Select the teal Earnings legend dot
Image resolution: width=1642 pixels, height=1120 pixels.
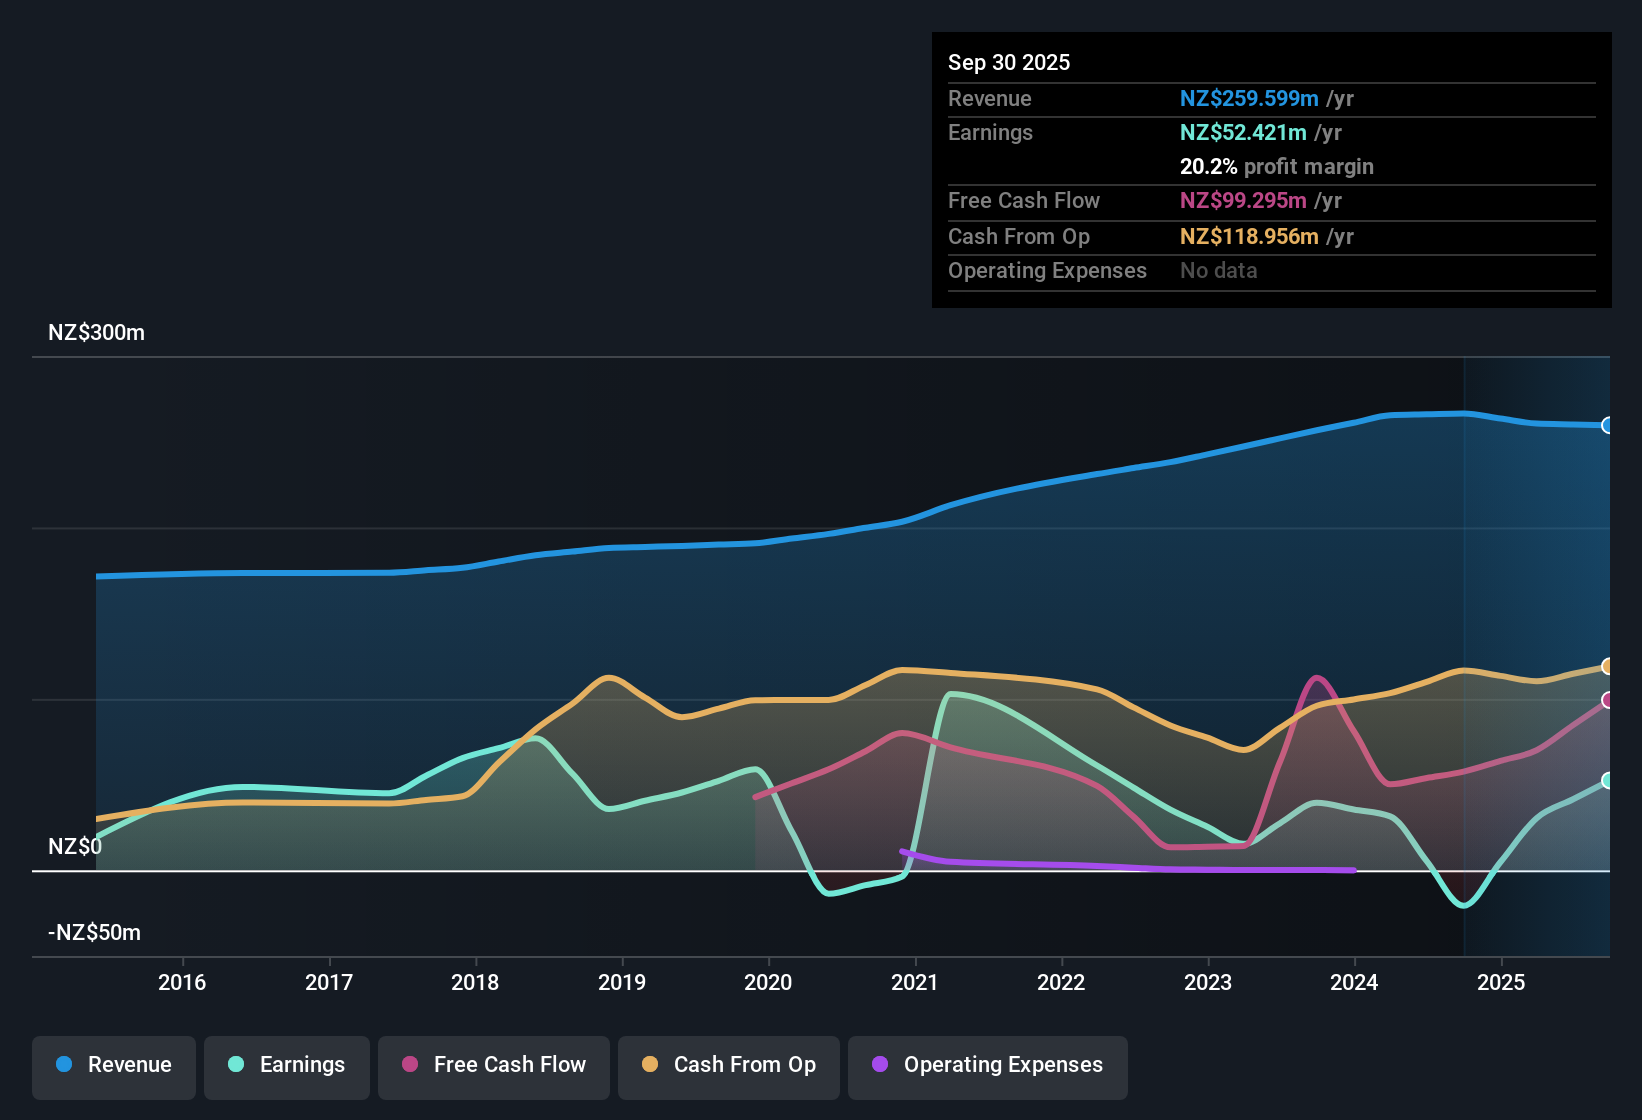pyautogui.click(x=235, y=1065)
